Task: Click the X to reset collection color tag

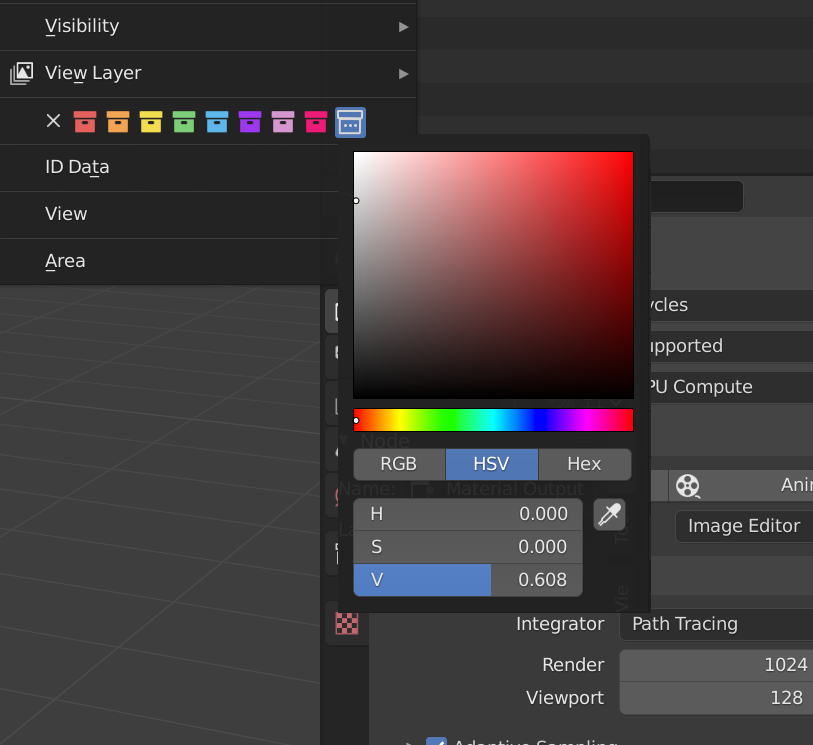Action: pyautogui.click(x=53, y=121)
